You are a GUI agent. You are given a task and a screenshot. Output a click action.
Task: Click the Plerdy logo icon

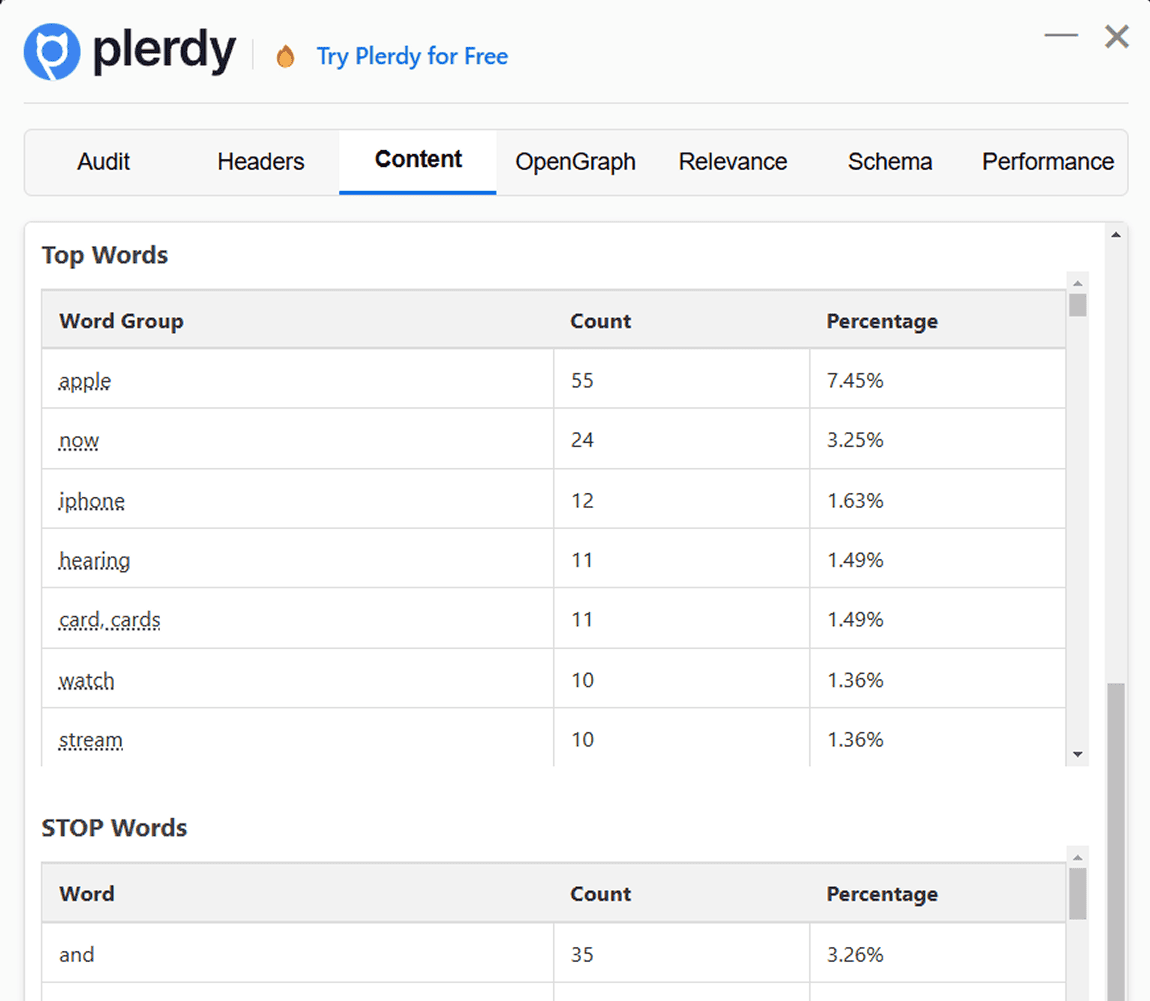pos(52,52)
